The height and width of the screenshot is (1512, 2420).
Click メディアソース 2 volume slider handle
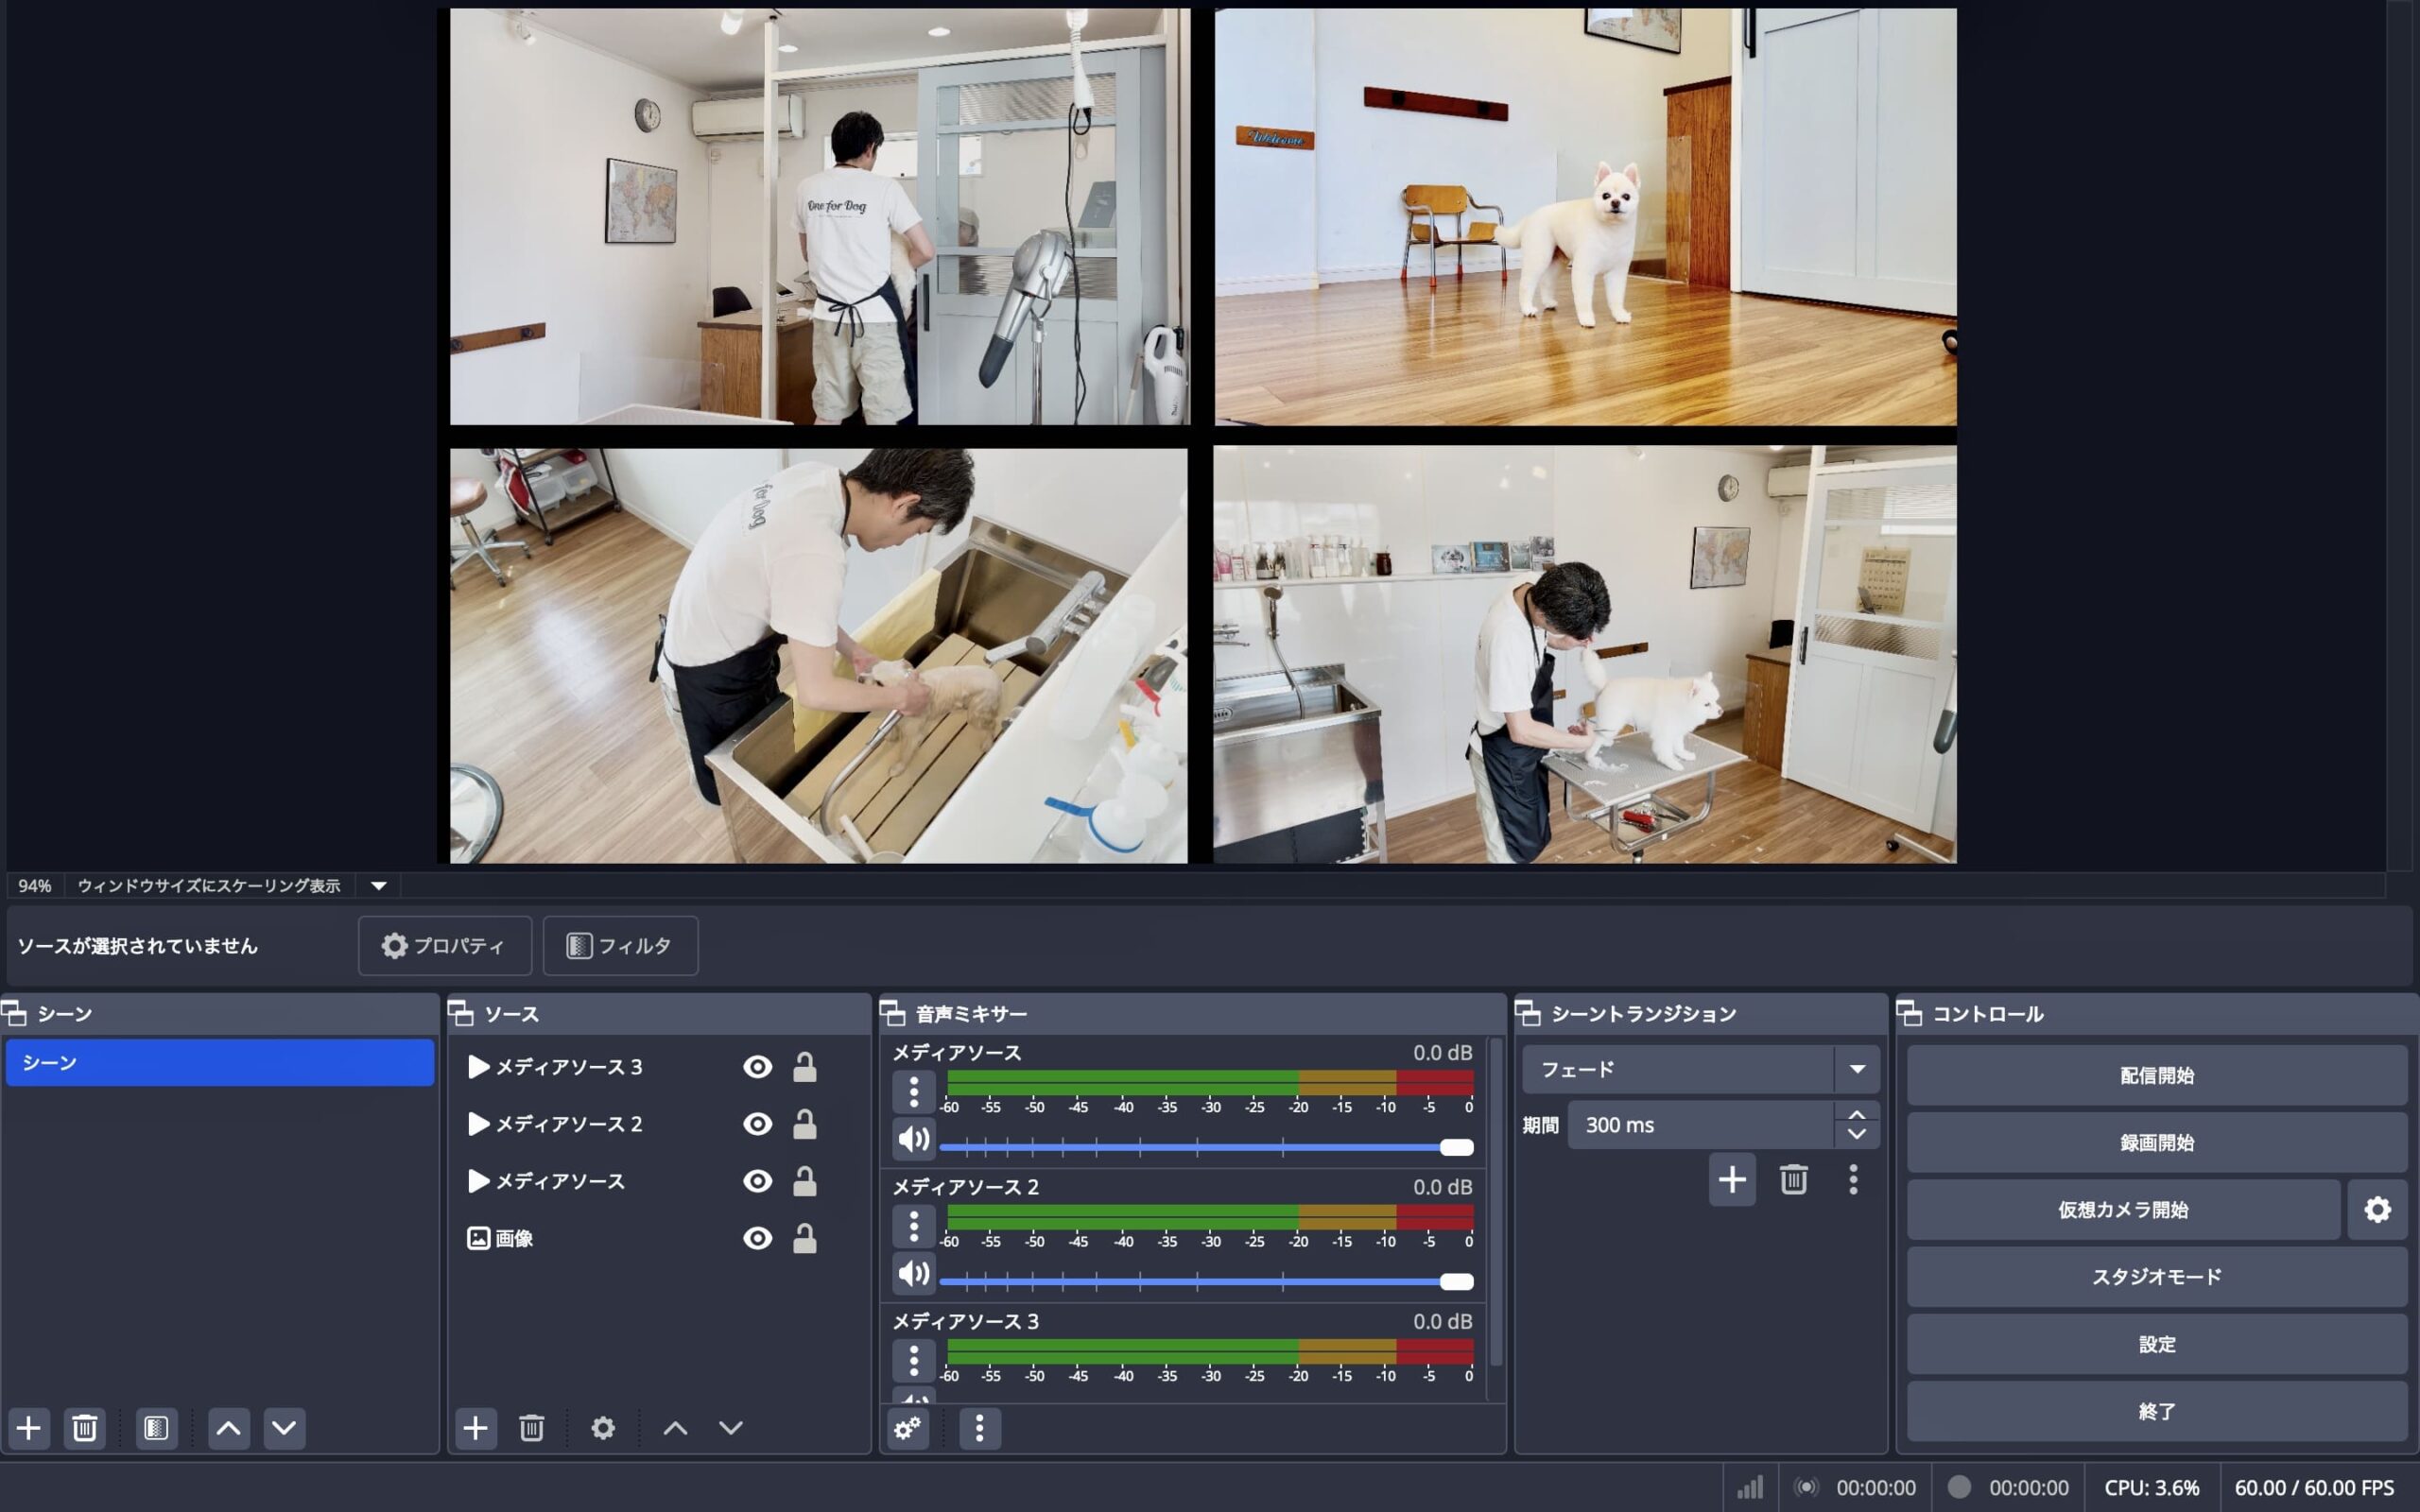pos(1456,1281)
